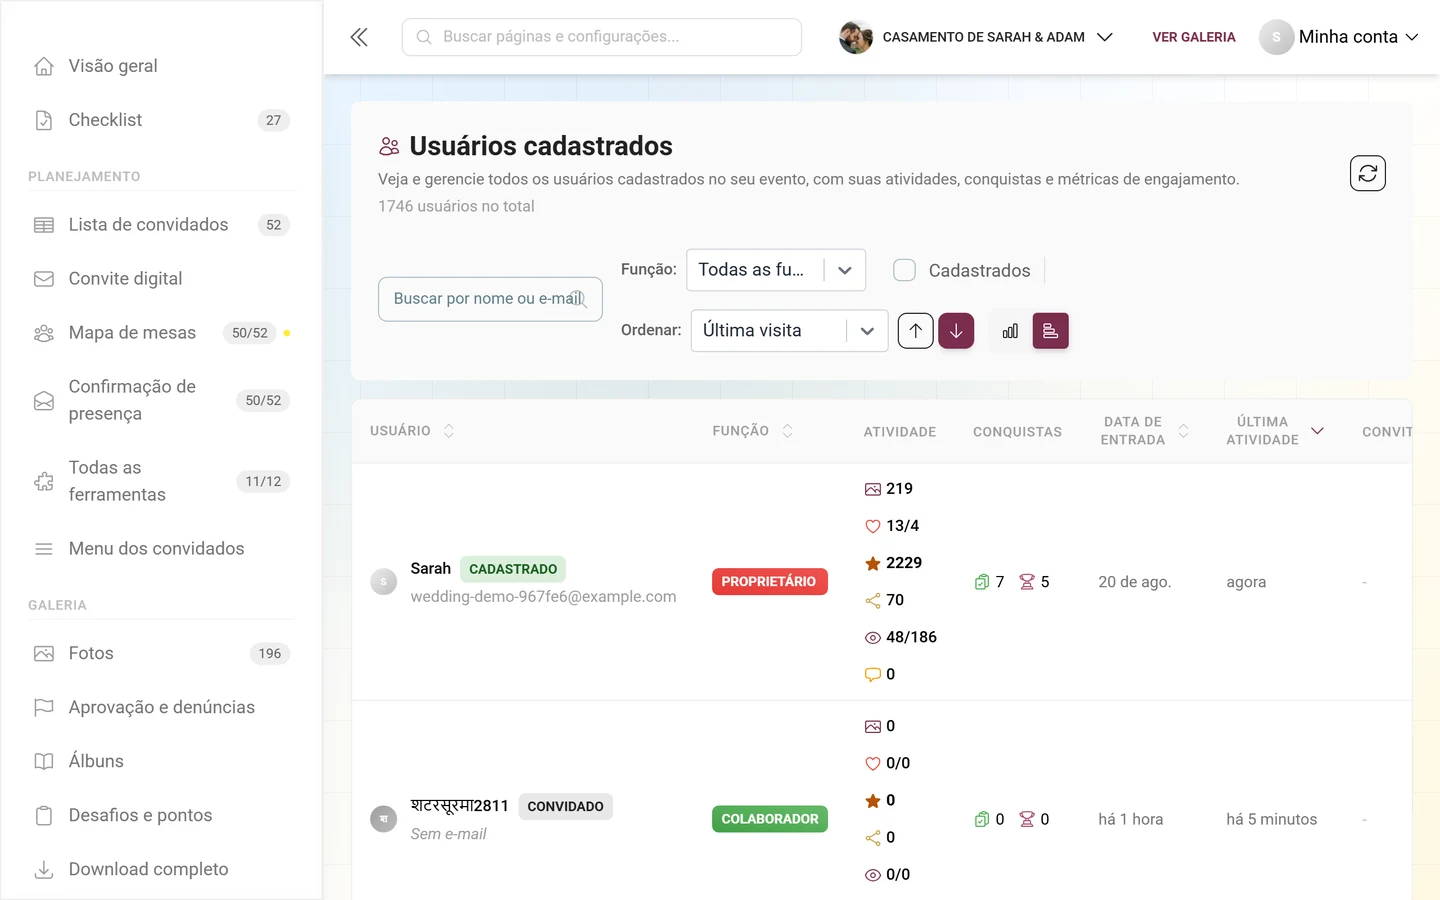Click Sarah's trophy conquests icon showing 5
Viewport: 1440px width, 900px height.
[x=1027, y=582]
